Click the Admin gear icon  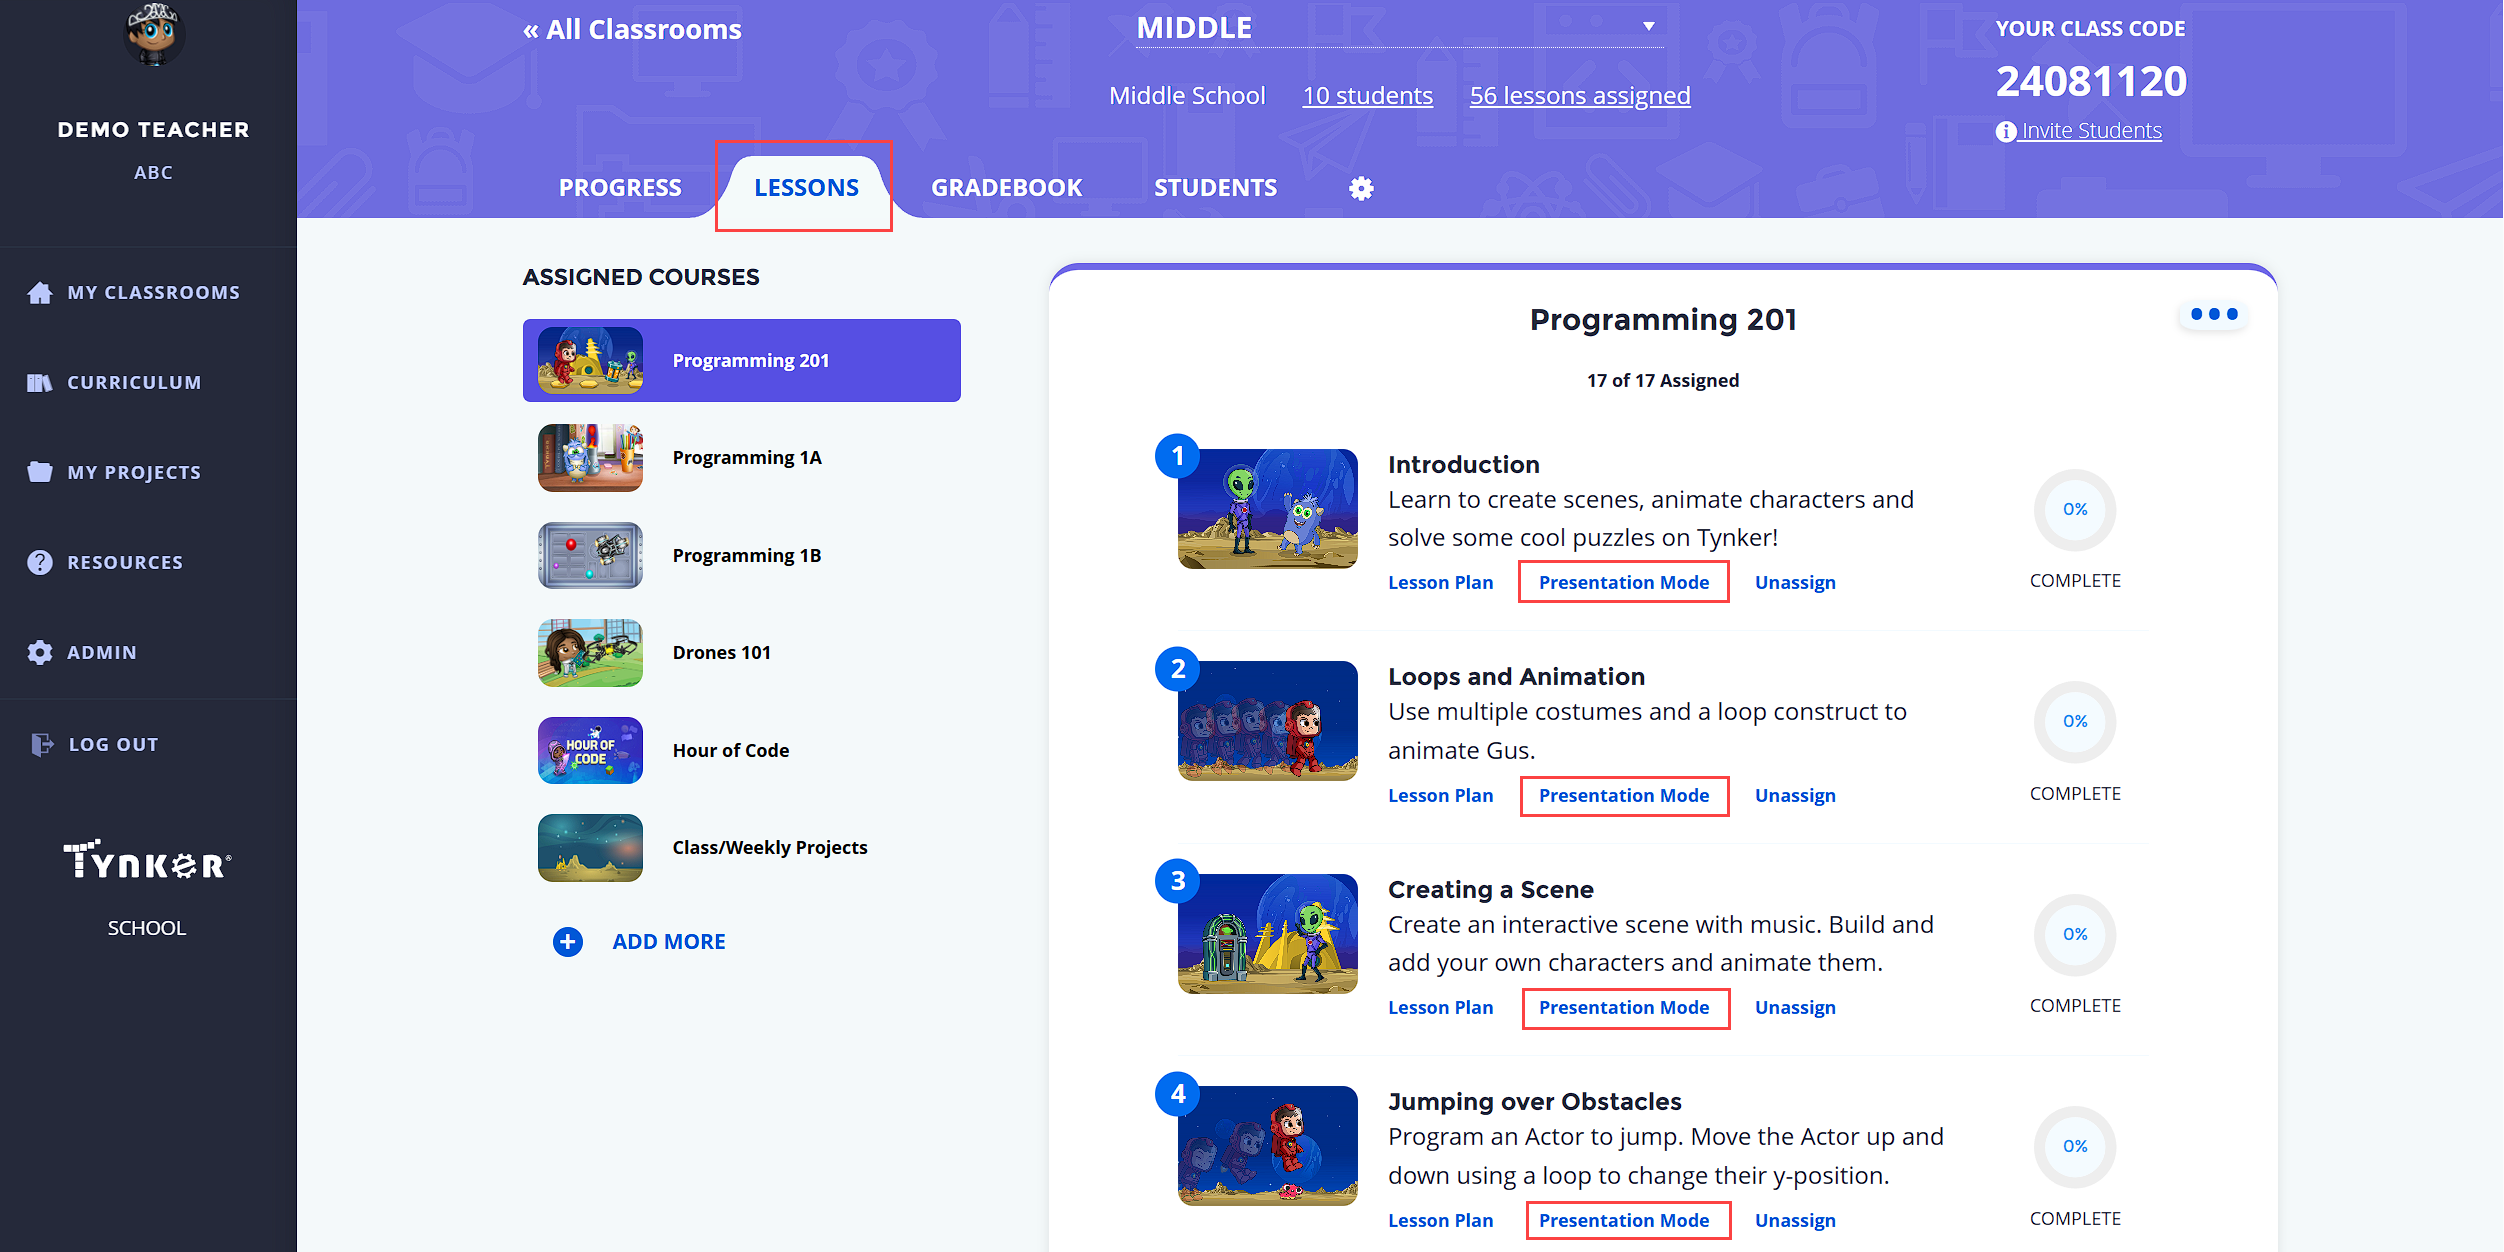40,652
